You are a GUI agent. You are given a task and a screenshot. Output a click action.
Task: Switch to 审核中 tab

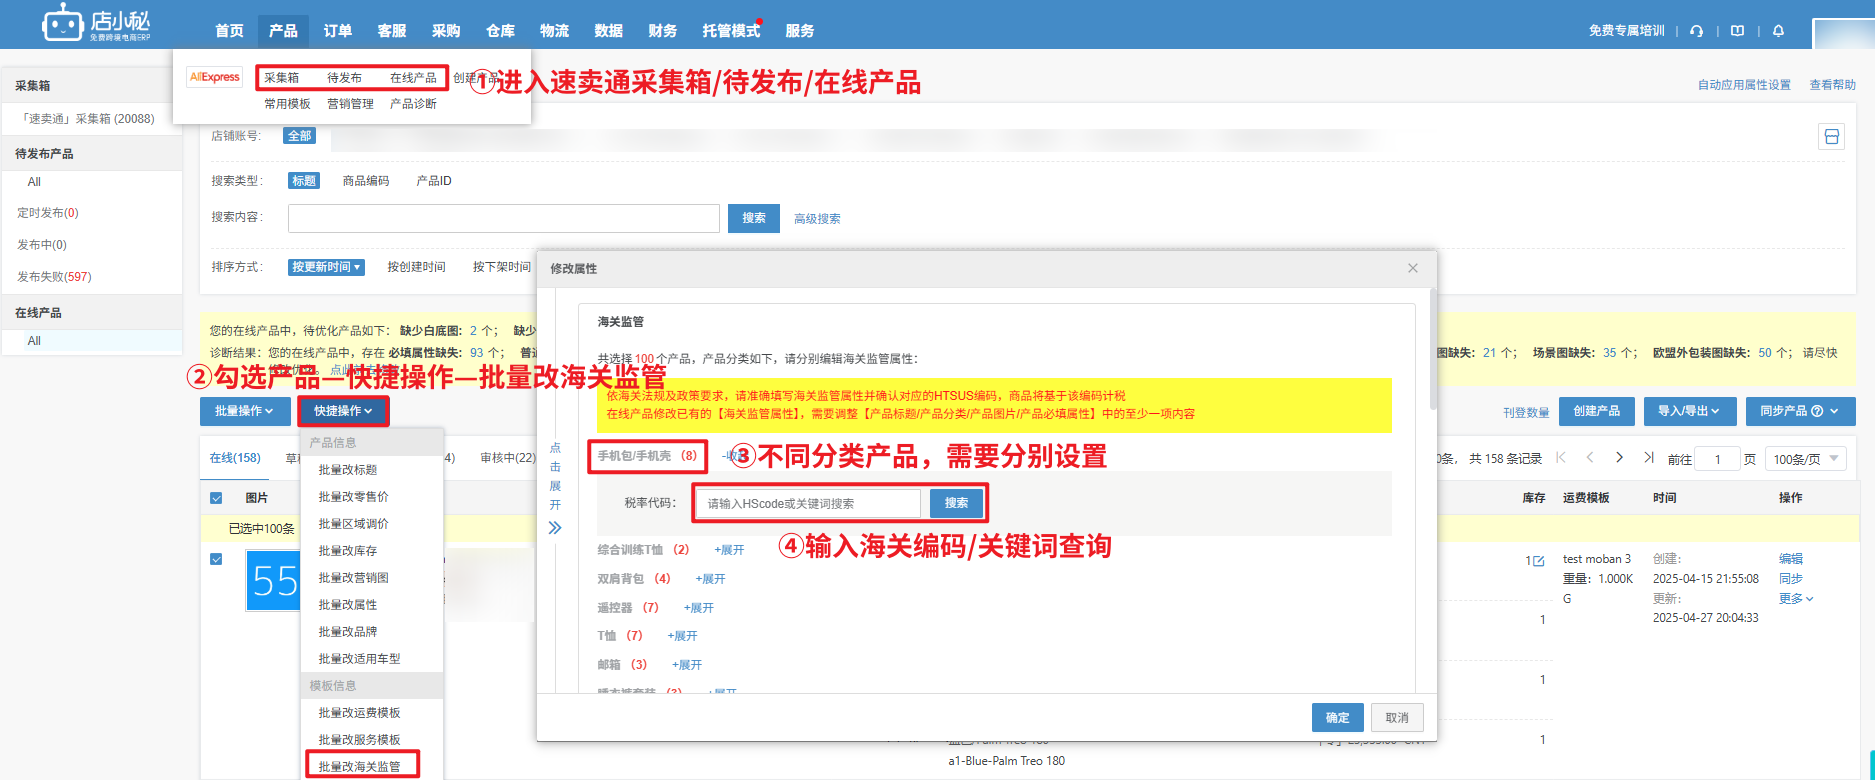click(508, 458)
